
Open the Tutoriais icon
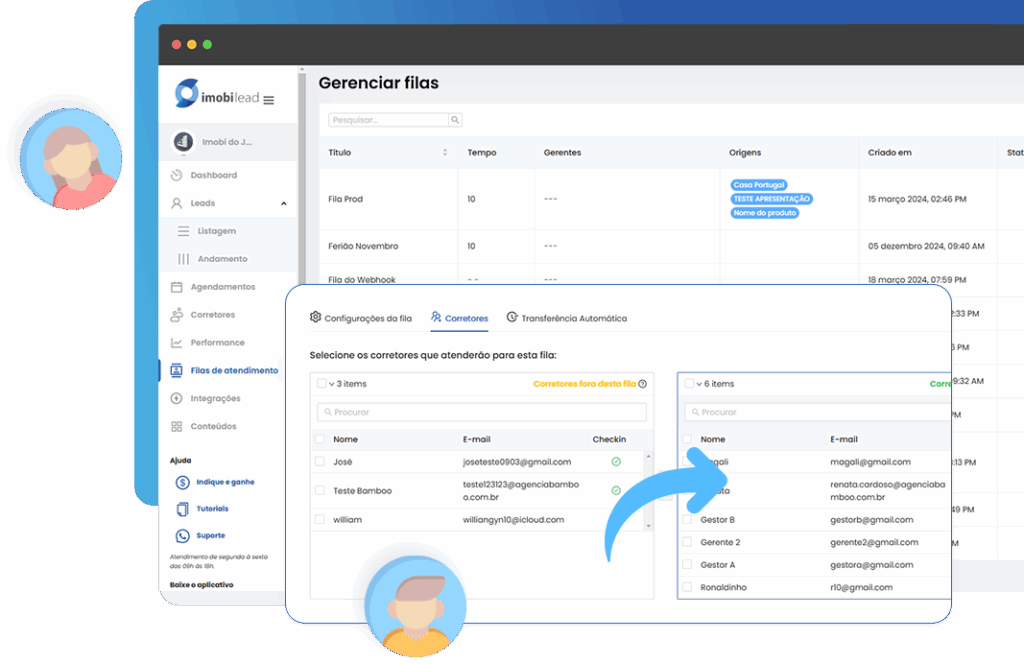pos(183,509)
